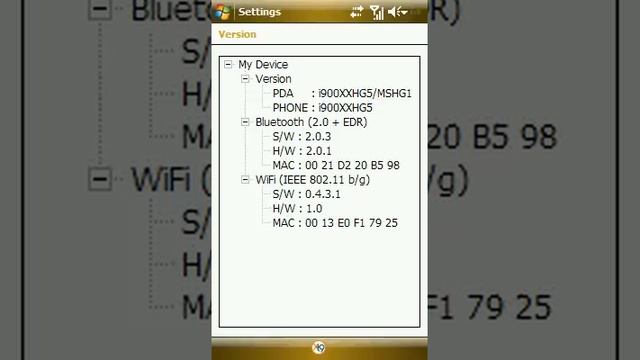This screenshot has height=360, width=640.
Task: Select the Version tree label under My Device
Action: coord(273,79)
